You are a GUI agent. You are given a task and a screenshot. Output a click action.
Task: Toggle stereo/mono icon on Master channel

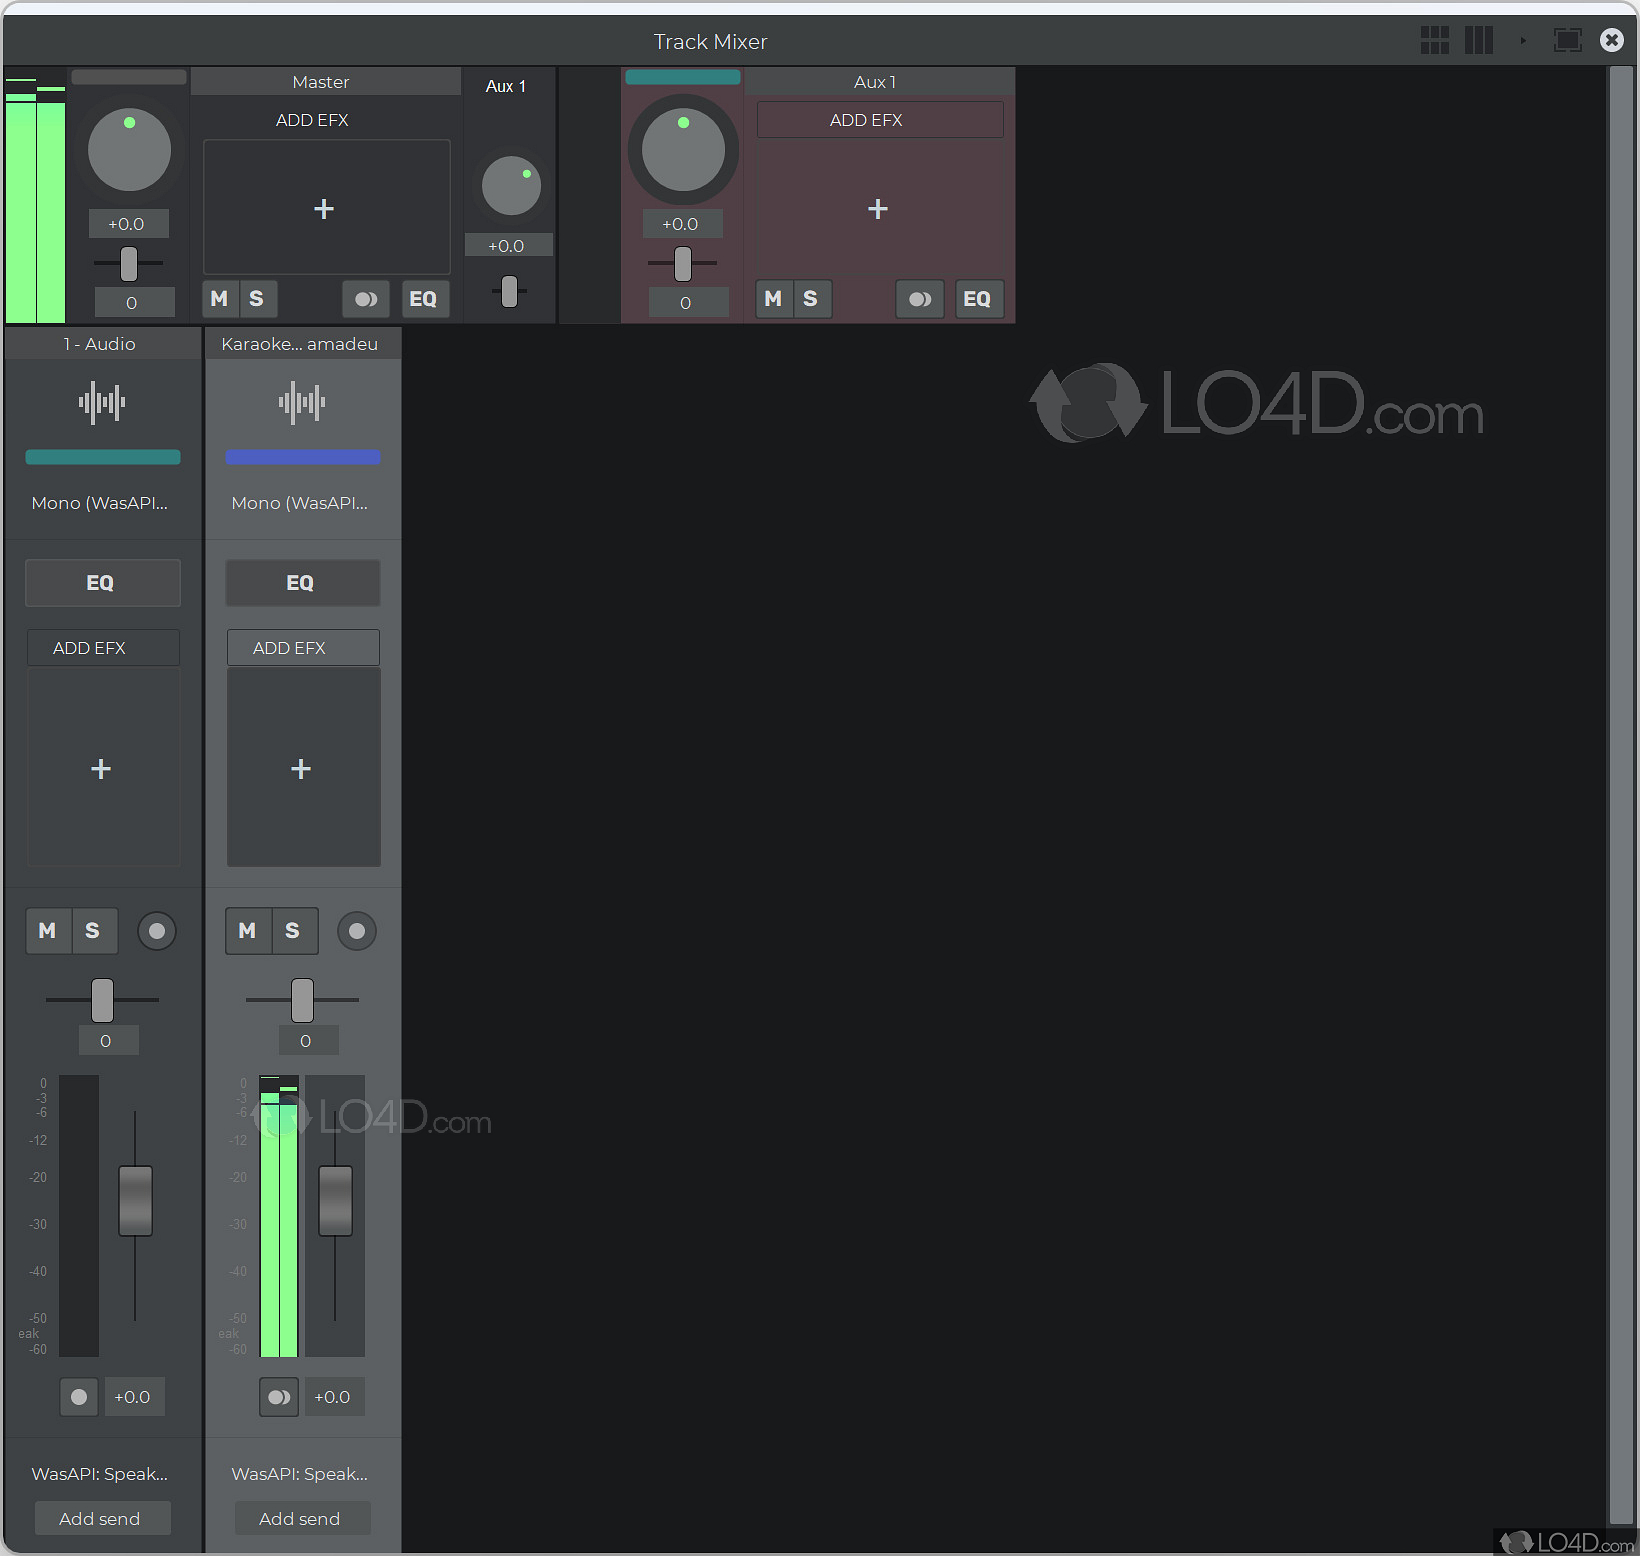point(366,299)
